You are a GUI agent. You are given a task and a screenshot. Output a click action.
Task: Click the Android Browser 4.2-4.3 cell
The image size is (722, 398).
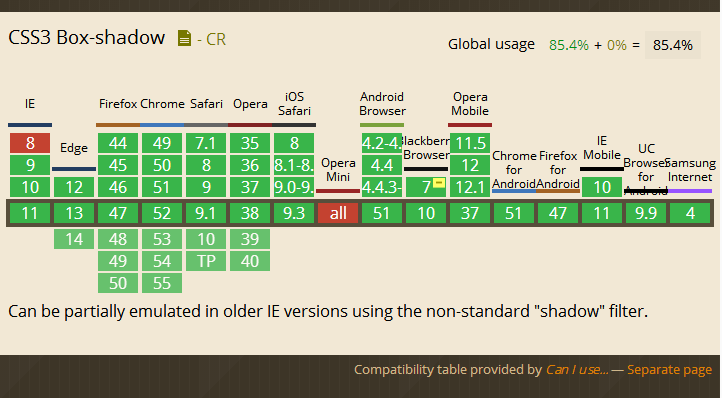pyautogui.click(x=382, y=143)
